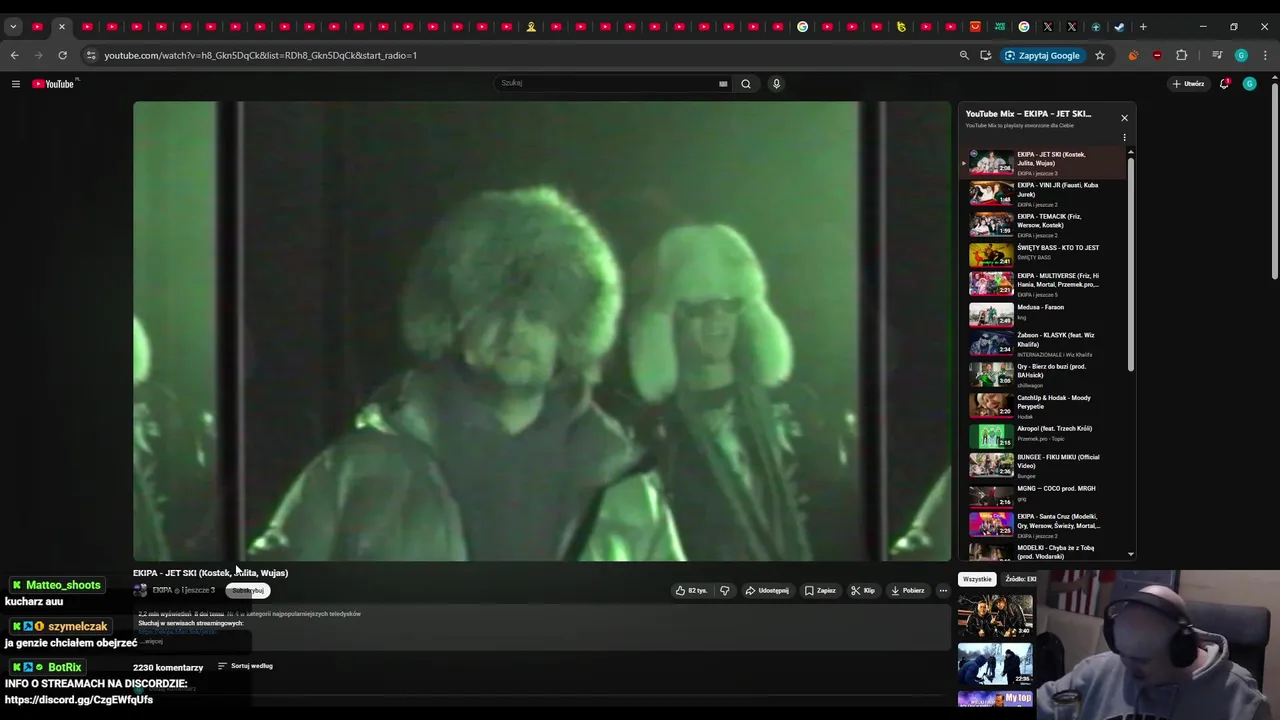The image size is (1280, 720).
Task: Open new browser tab with plus
Action: pyautogui.click(x=1143, y=27)
